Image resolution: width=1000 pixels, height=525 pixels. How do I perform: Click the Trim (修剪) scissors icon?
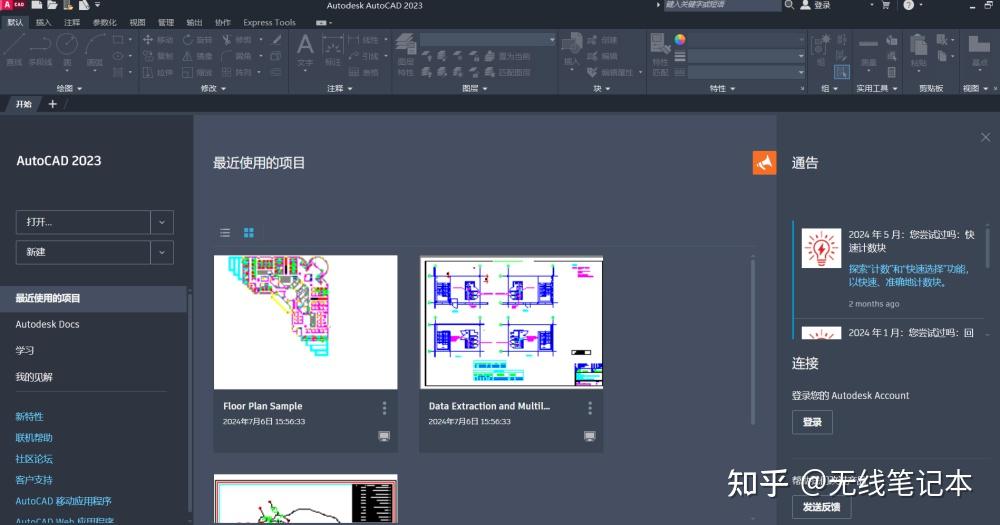click(x=227, y=40)
